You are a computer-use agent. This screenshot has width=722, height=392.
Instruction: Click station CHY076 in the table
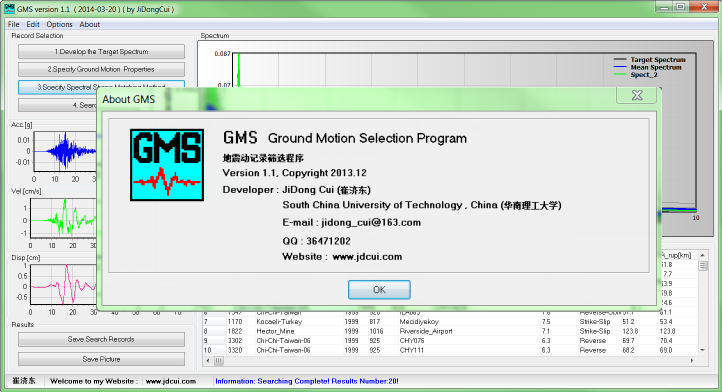click(x=412, y=341)
